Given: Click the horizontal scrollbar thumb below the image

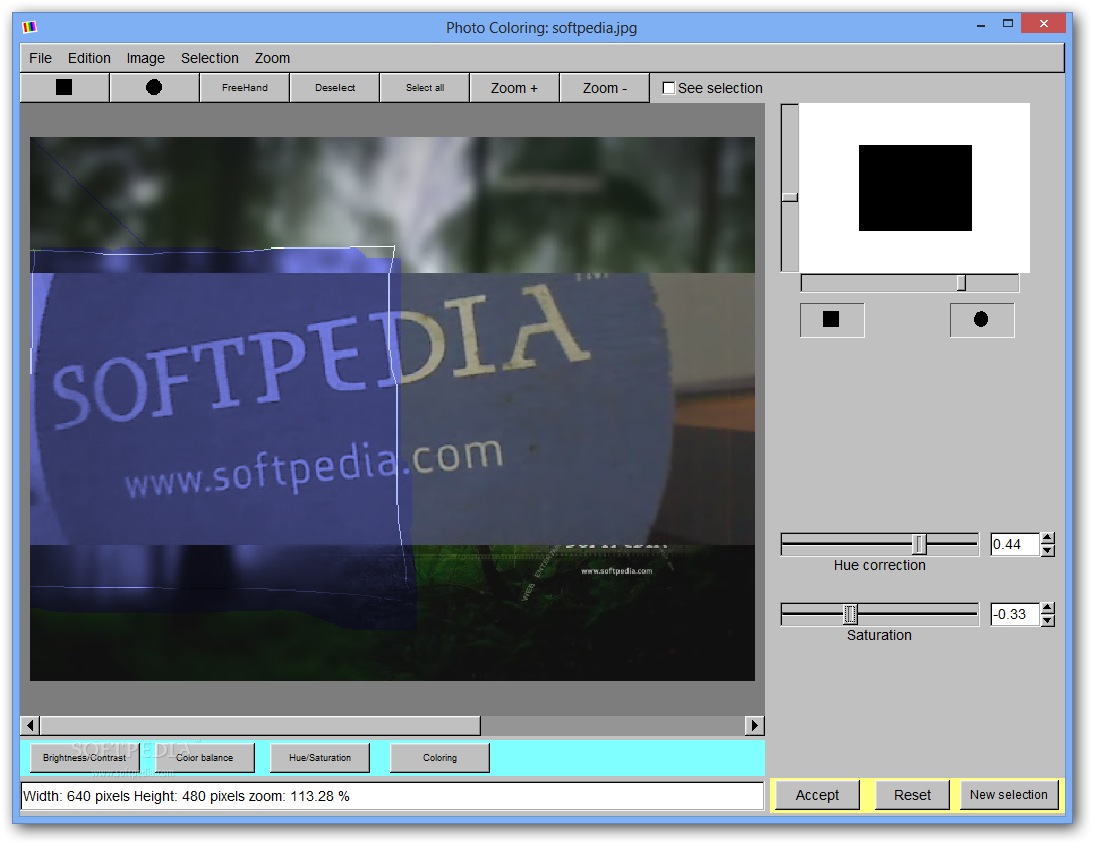Looking at the screenshot, I should coord(260,726).
